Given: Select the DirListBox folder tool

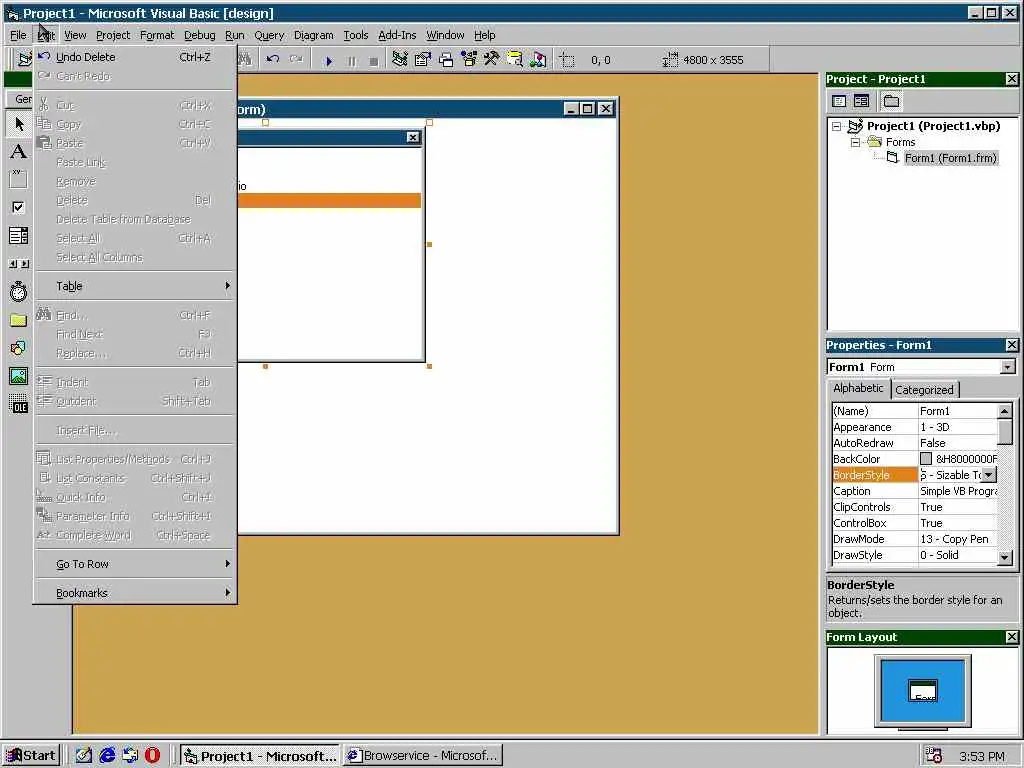Looking at the screenshot, I should point(18,320).
